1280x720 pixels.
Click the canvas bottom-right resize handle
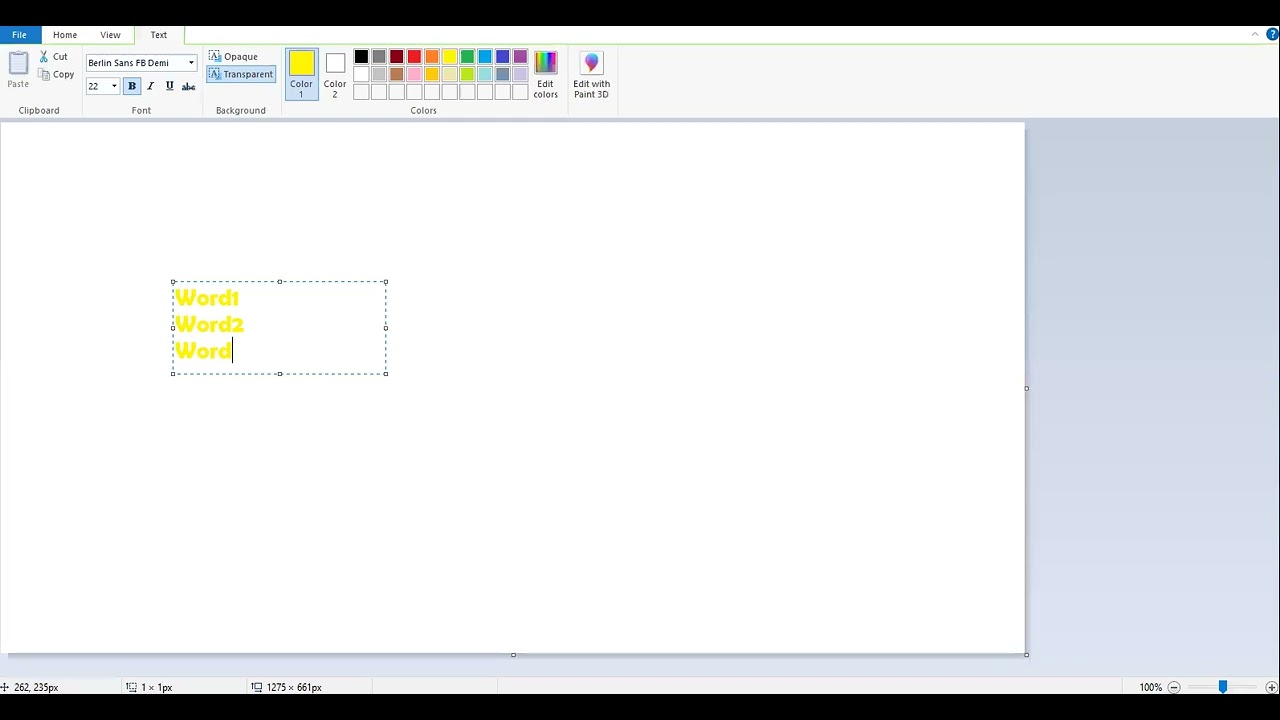1026,655
